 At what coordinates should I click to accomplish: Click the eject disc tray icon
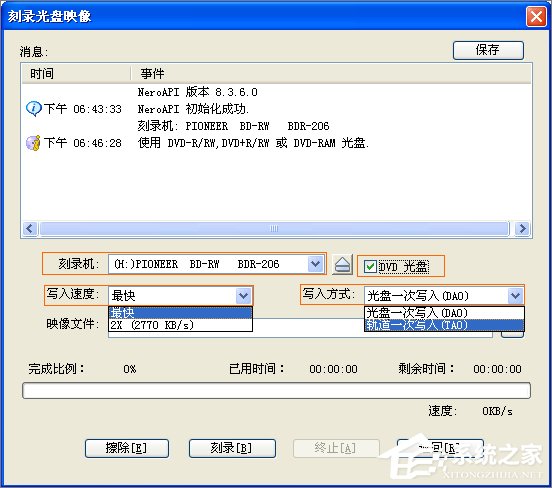point(342,264)
